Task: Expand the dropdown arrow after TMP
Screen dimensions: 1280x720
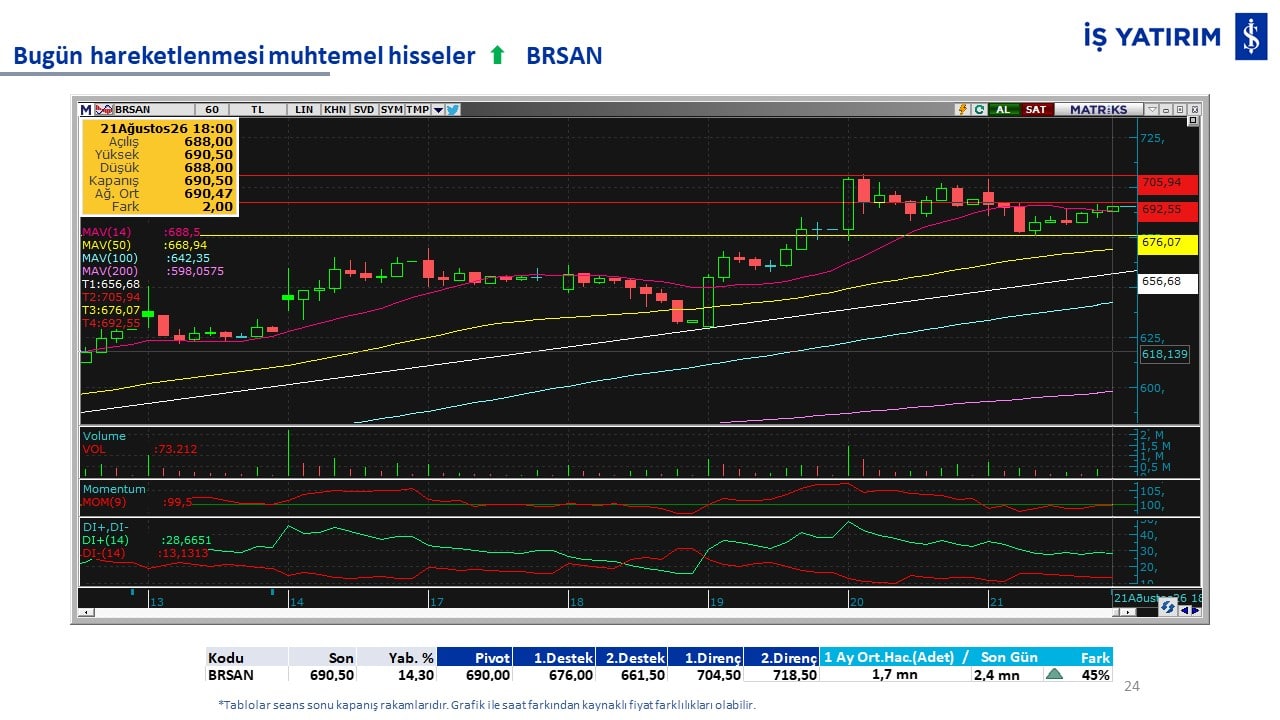Action: click(x=438, y=110)
